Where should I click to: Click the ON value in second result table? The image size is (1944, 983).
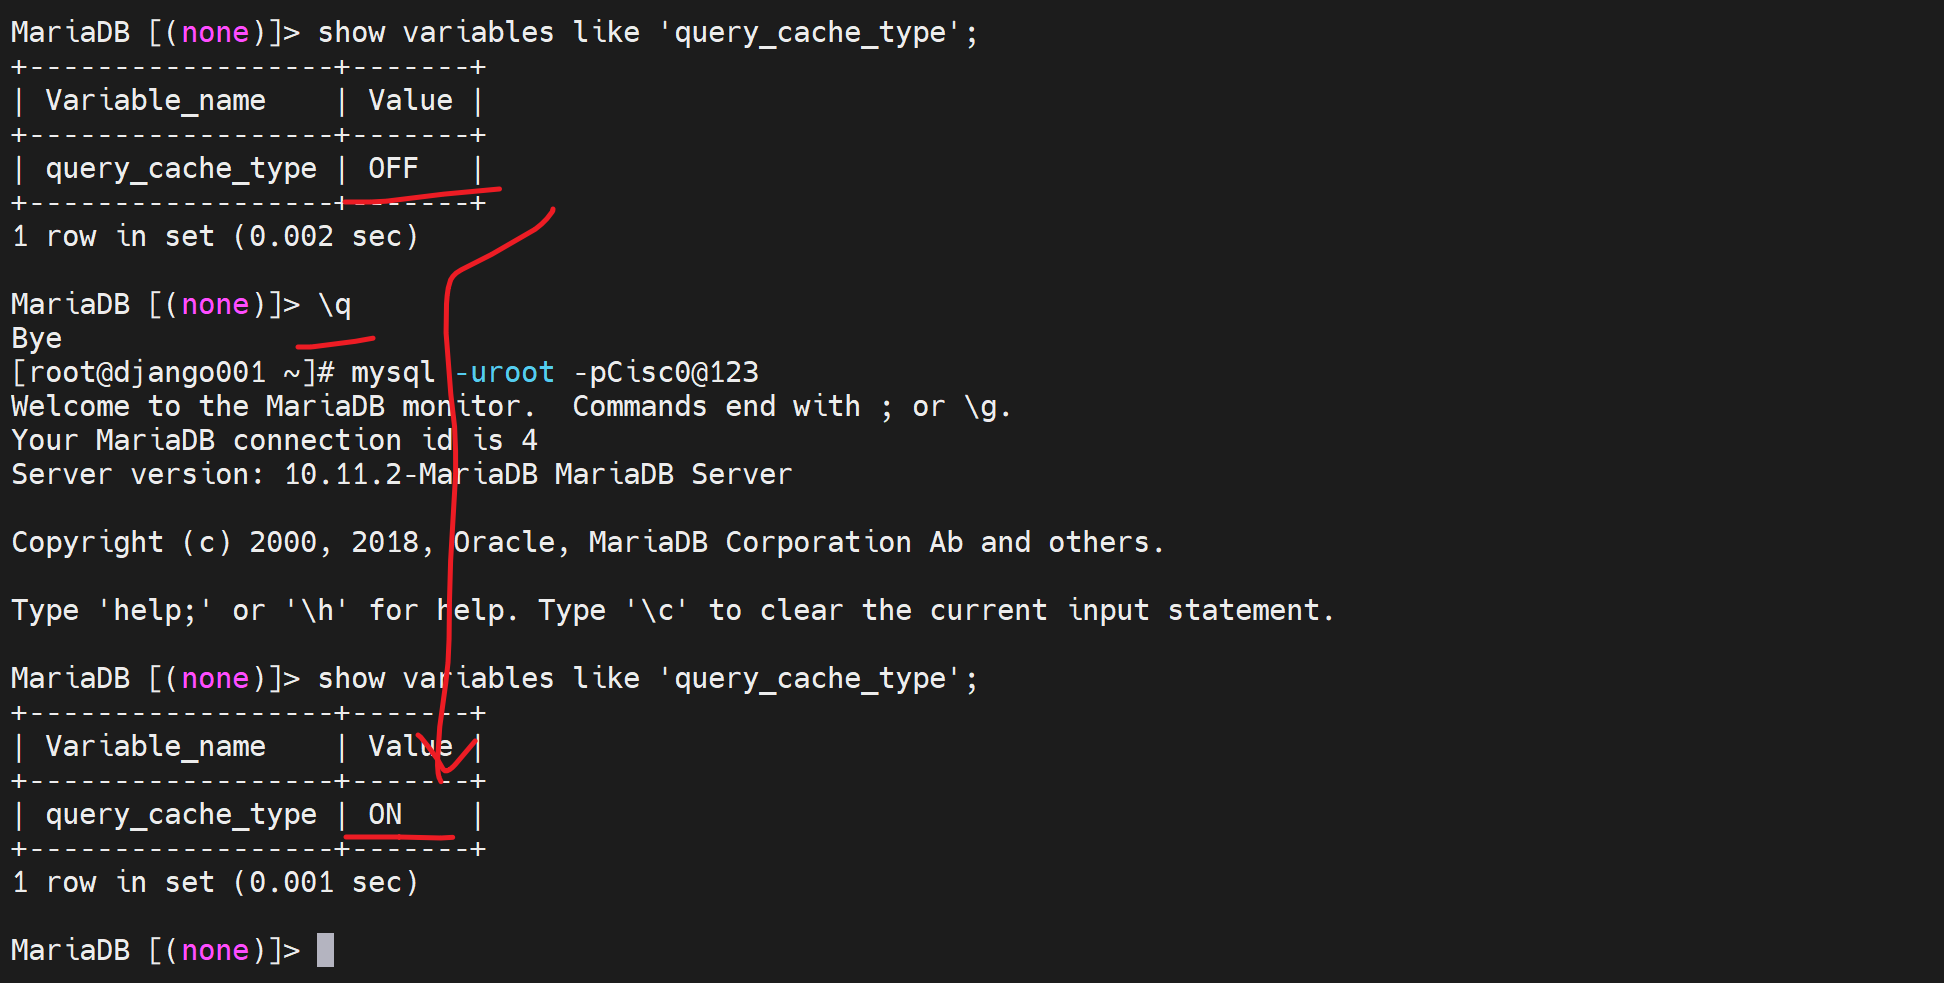point(385,814)
